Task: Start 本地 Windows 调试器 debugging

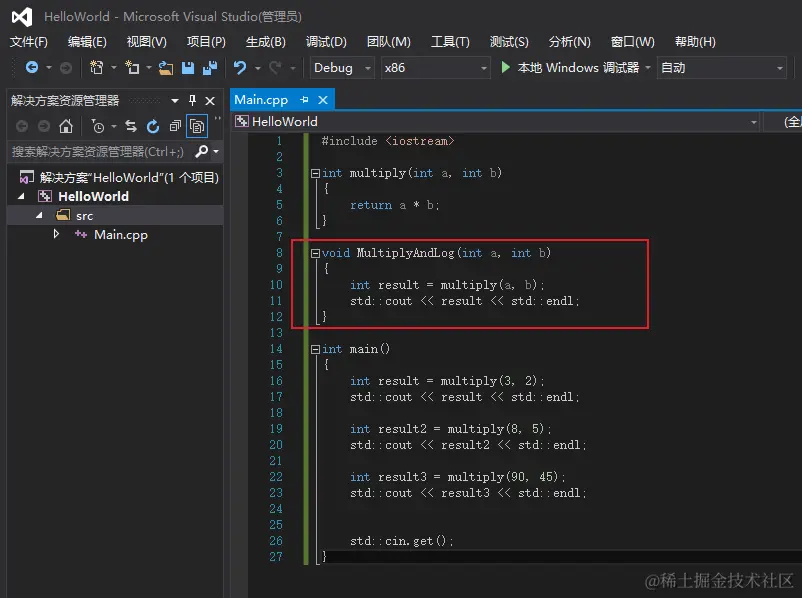Action: (x=570, y=68)
